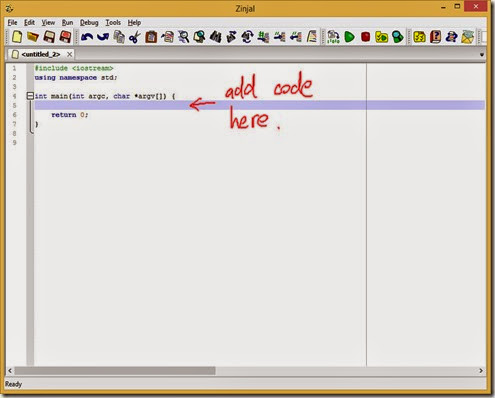Click the blue question-mark person icon
This screenshot has width=495, height=398.
tap(451, 37)
